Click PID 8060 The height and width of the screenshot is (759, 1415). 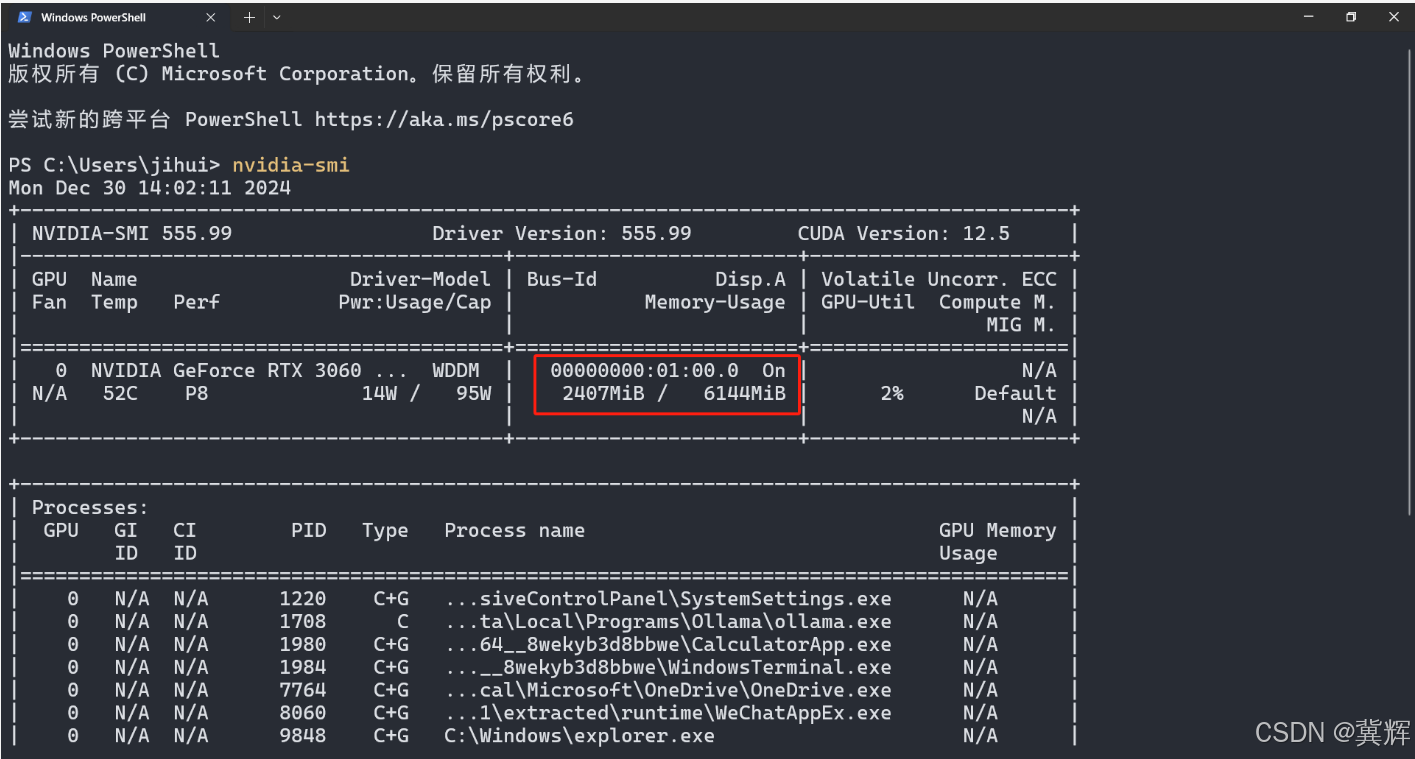click(303, 713)
